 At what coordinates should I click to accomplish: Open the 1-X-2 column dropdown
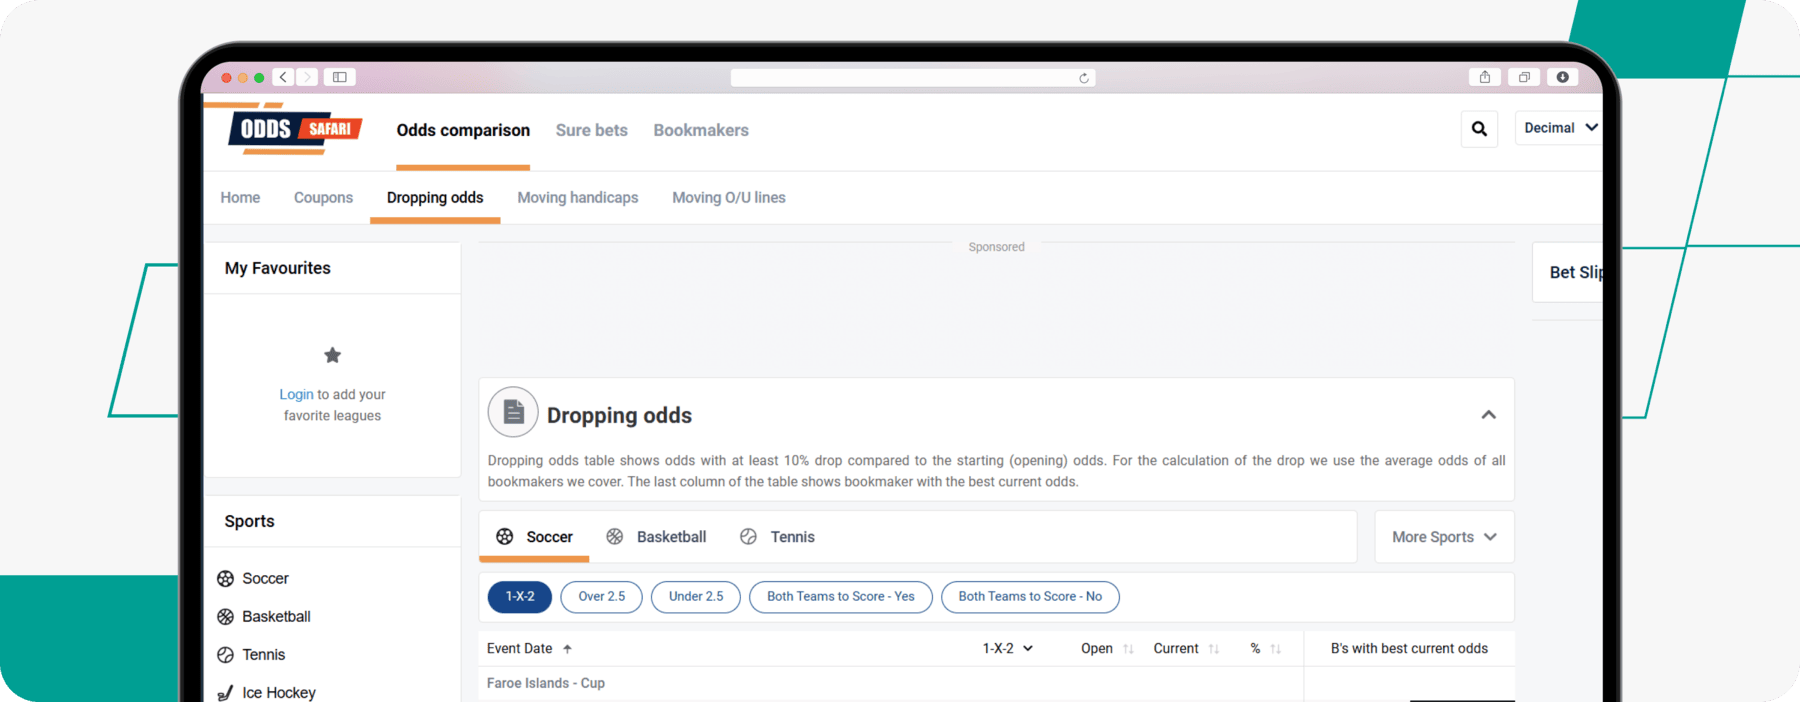pos(1007,649)
